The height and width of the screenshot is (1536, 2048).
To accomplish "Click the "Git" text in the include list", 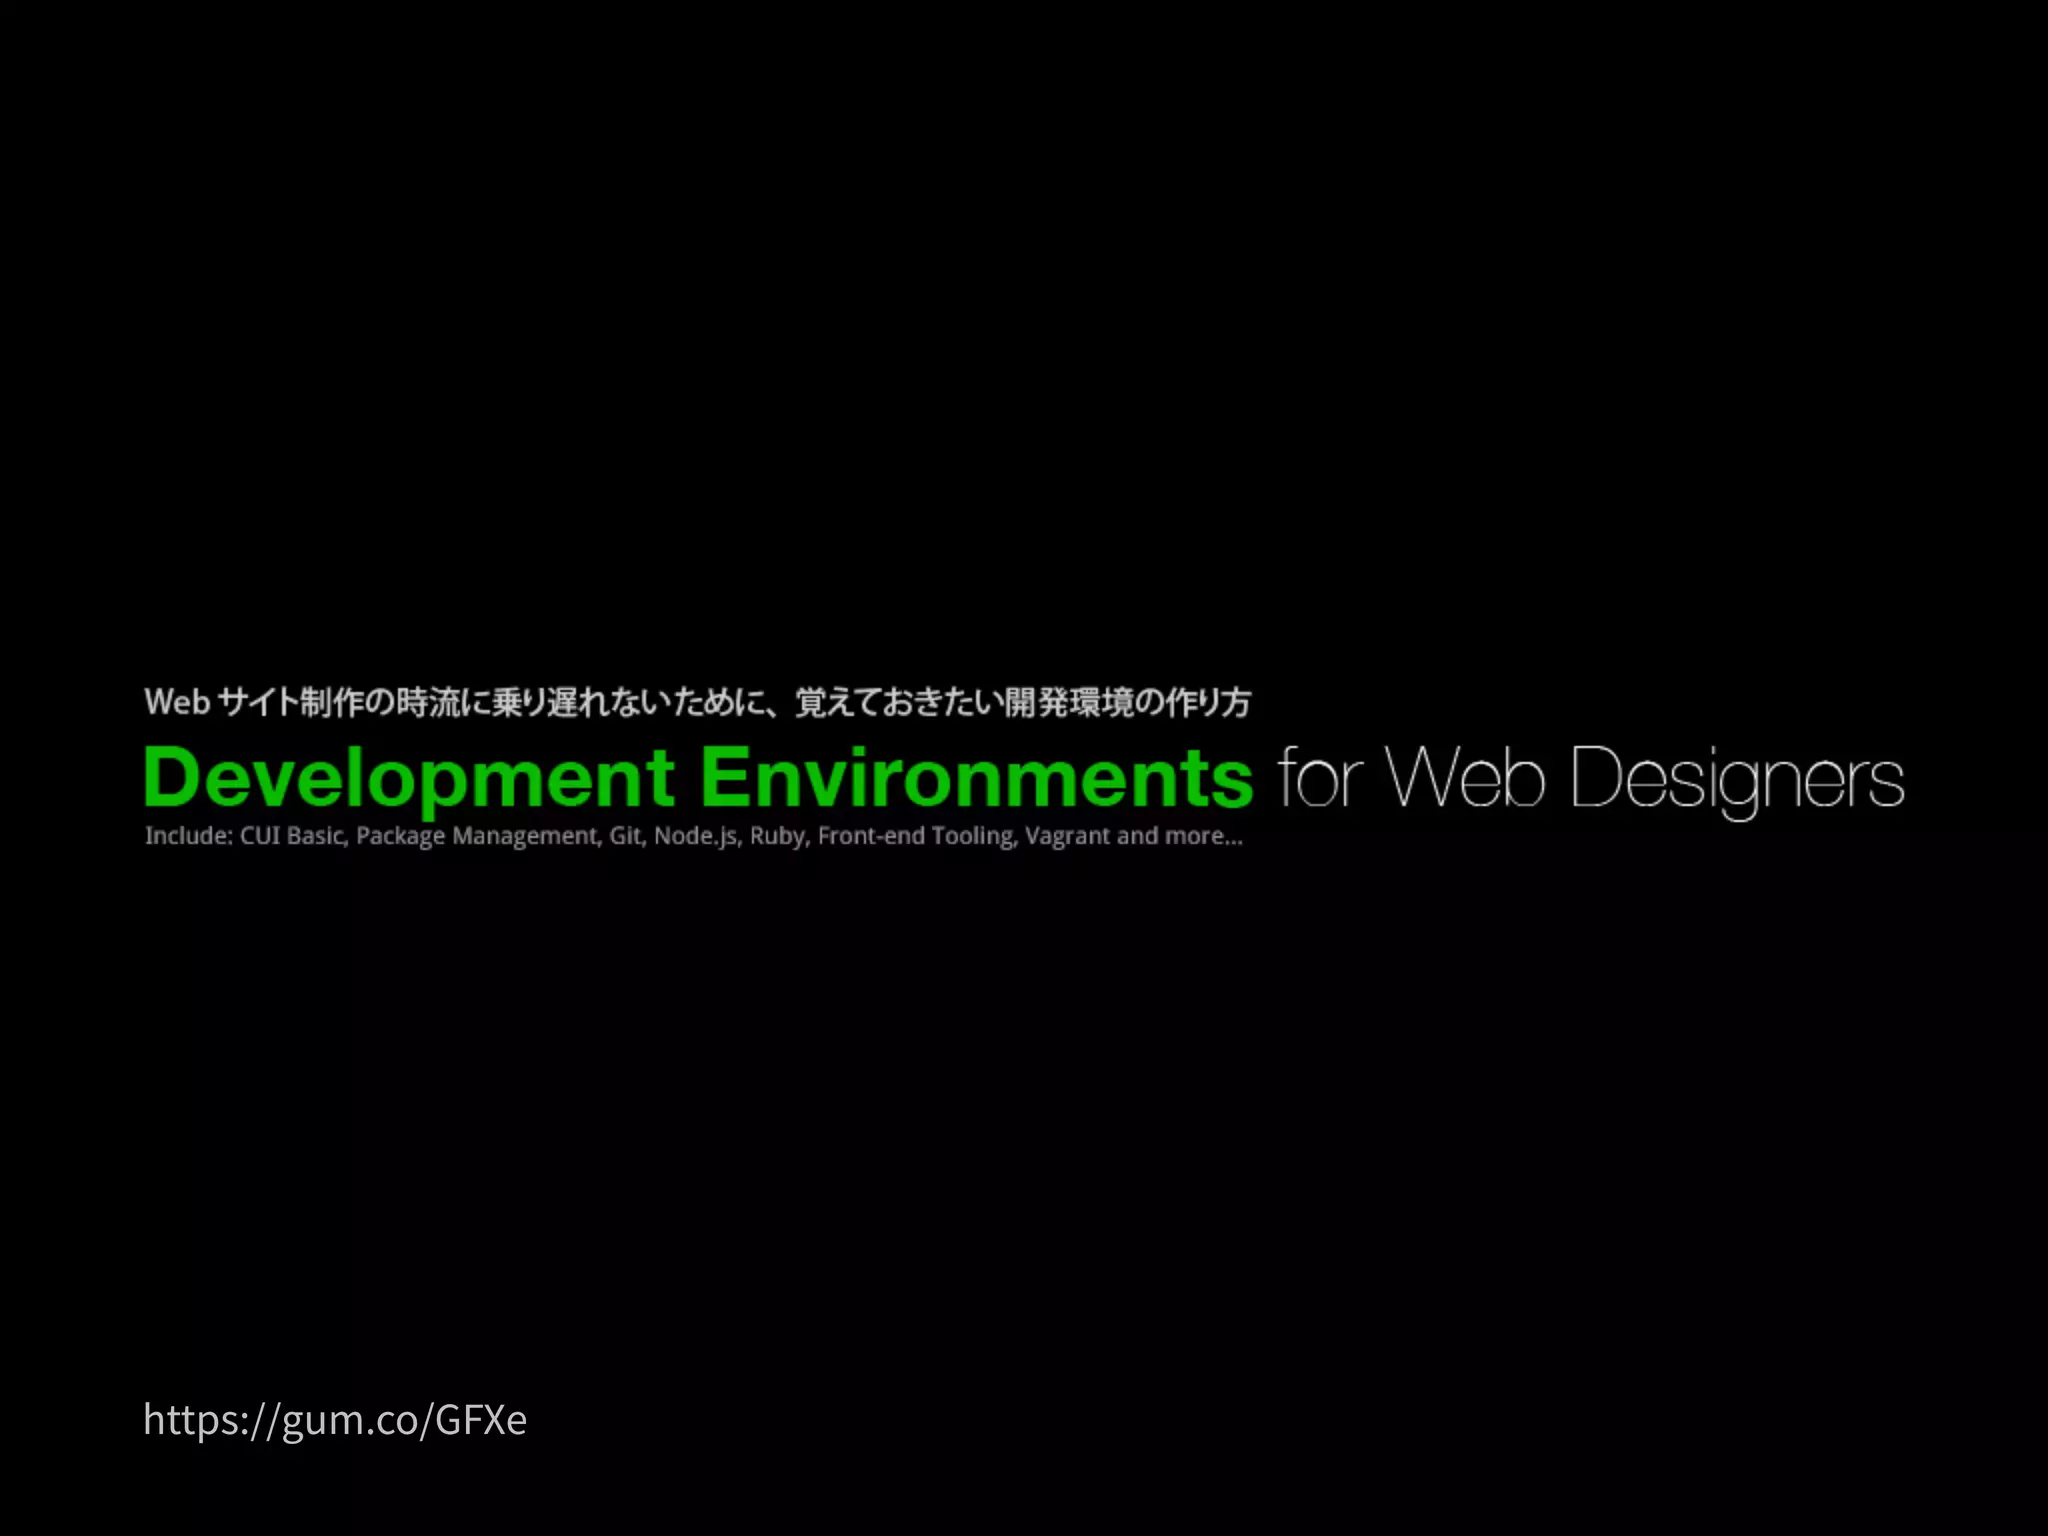I will click(x=625, y=836).
